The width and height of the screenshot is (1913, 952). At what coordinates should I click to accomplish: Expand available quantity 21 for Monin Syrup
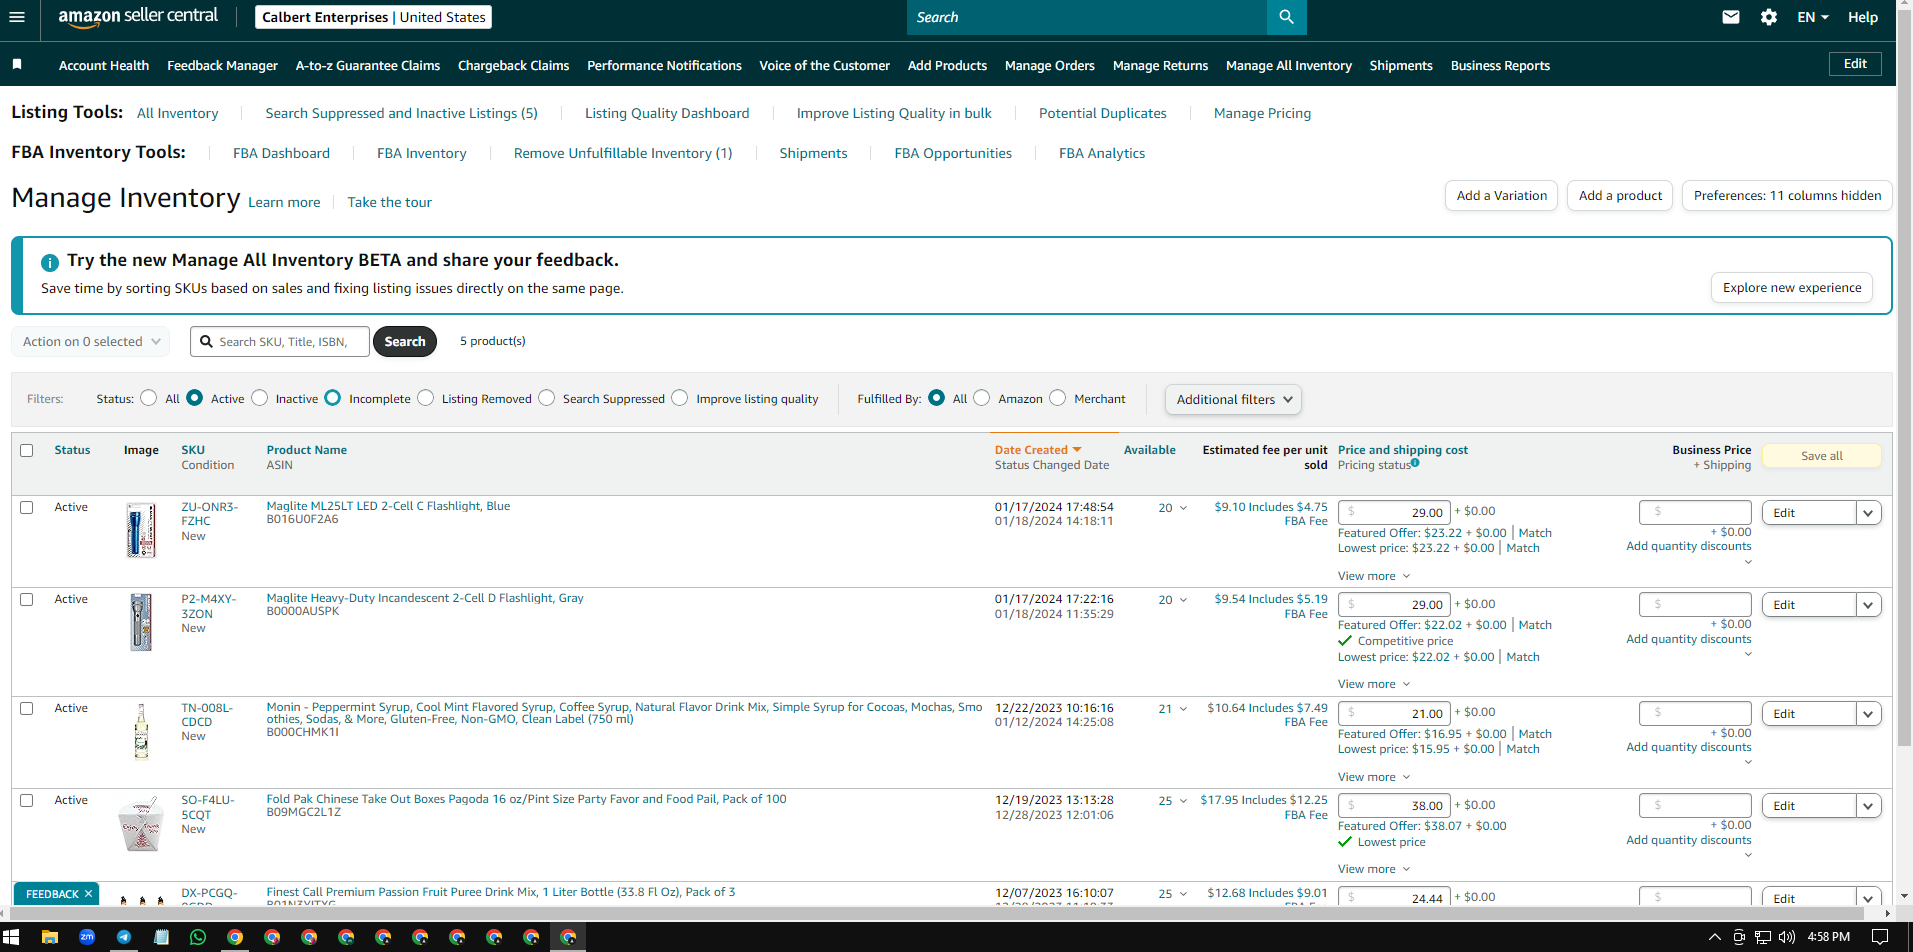(x=1173, y=709)
